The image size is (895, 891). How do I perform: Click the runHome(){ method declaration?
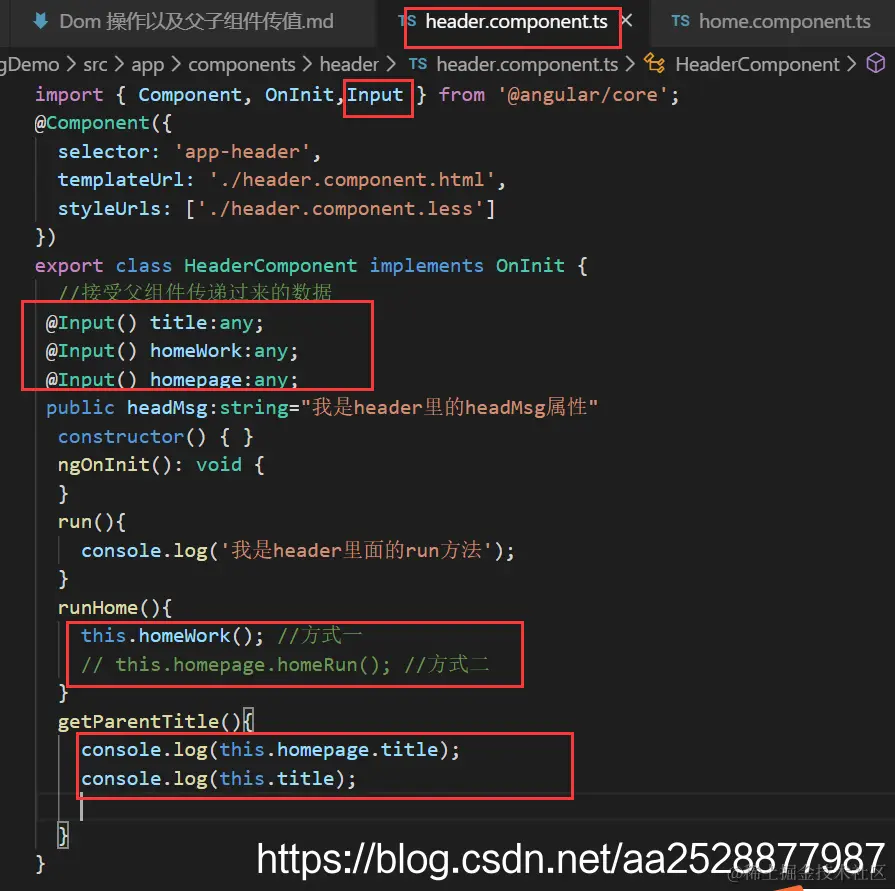point(115,608)
